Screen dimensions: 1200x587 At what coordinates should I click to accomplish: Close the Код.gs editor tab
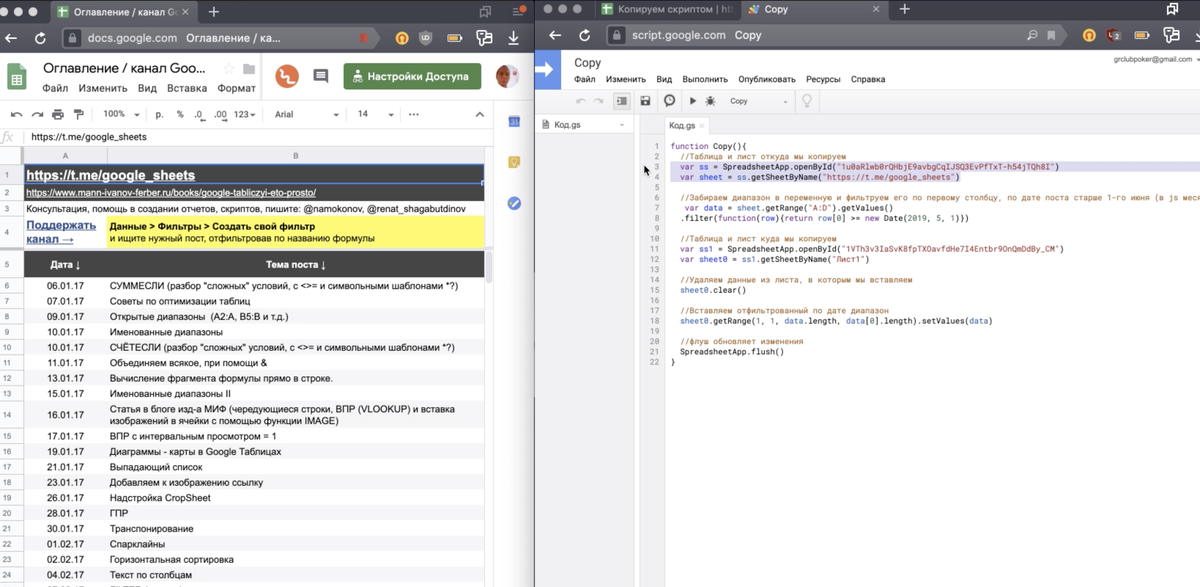click(x=703, y=126)
